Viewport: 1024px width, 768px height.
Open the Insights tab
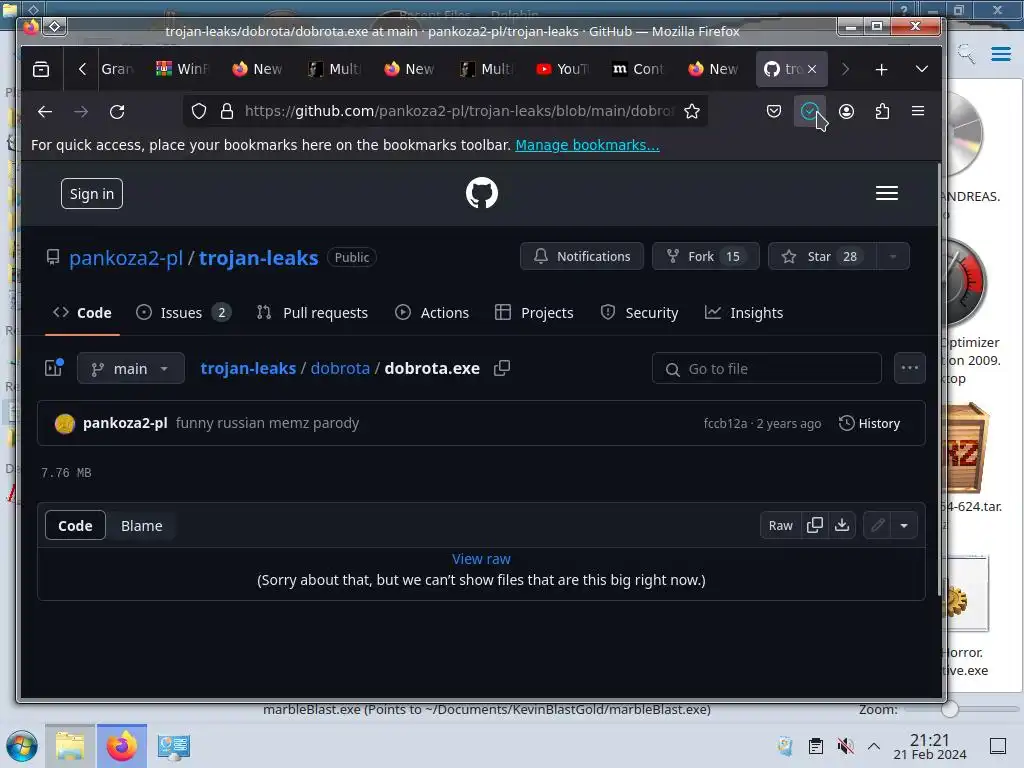(744, 313)
